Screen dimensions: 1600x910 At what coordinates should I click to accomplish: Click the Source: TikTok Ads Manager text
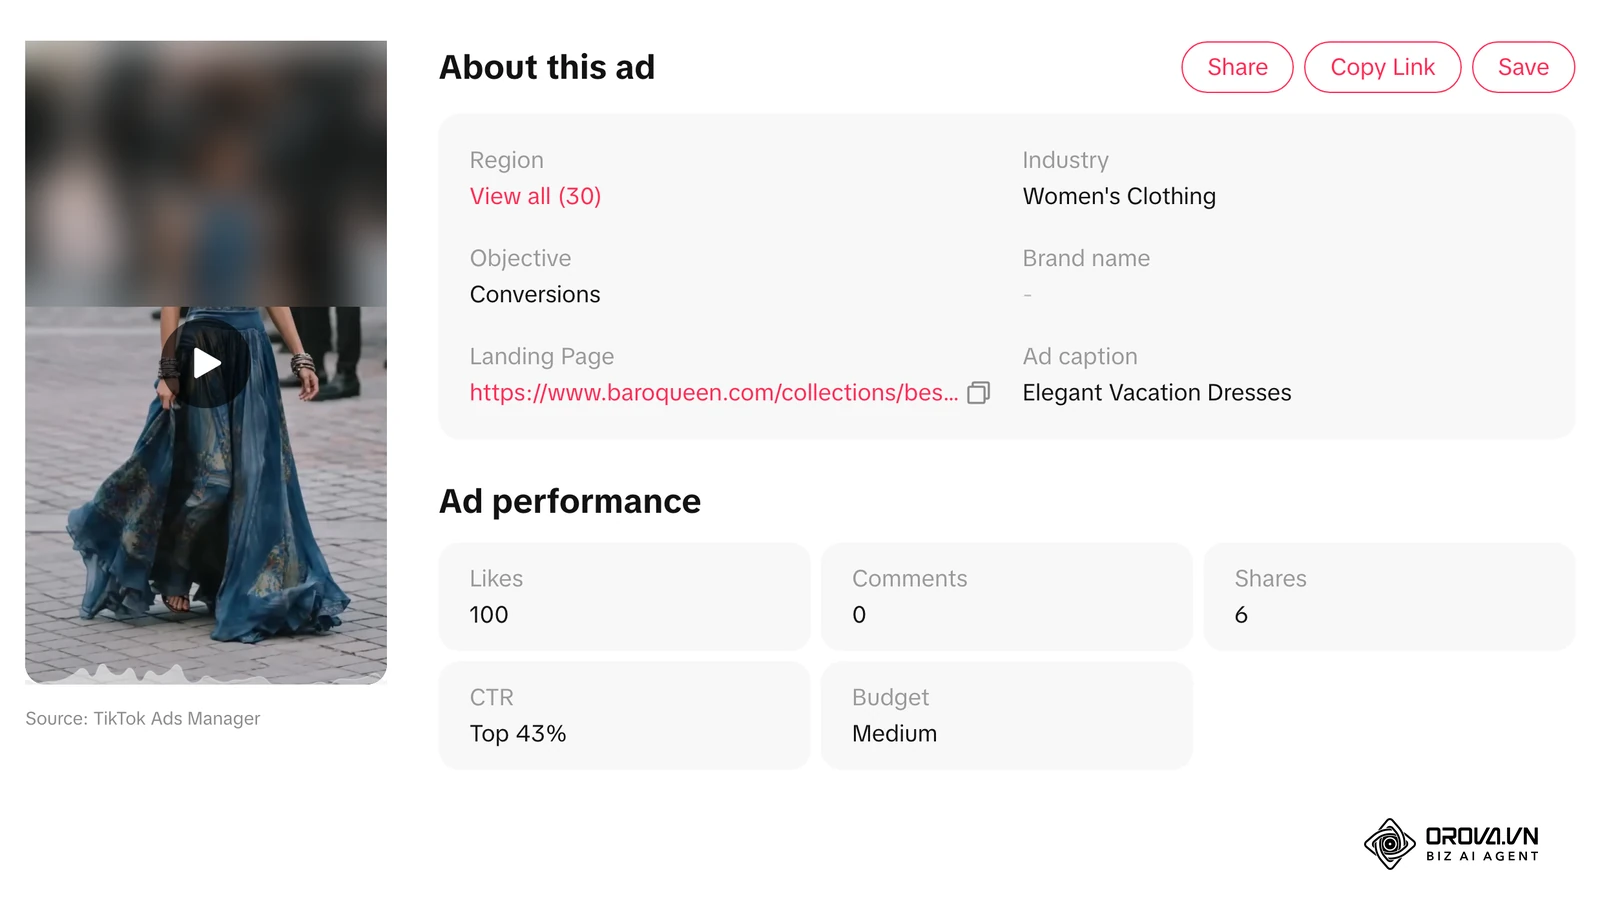pos(143,718)
